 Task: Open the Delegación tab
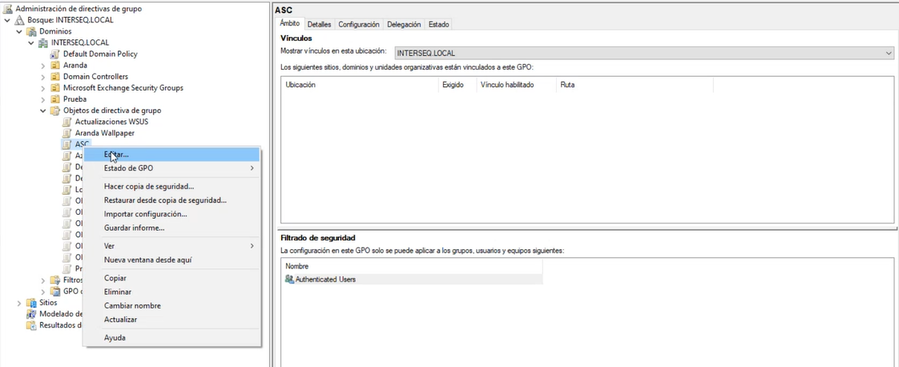point(404,25)
